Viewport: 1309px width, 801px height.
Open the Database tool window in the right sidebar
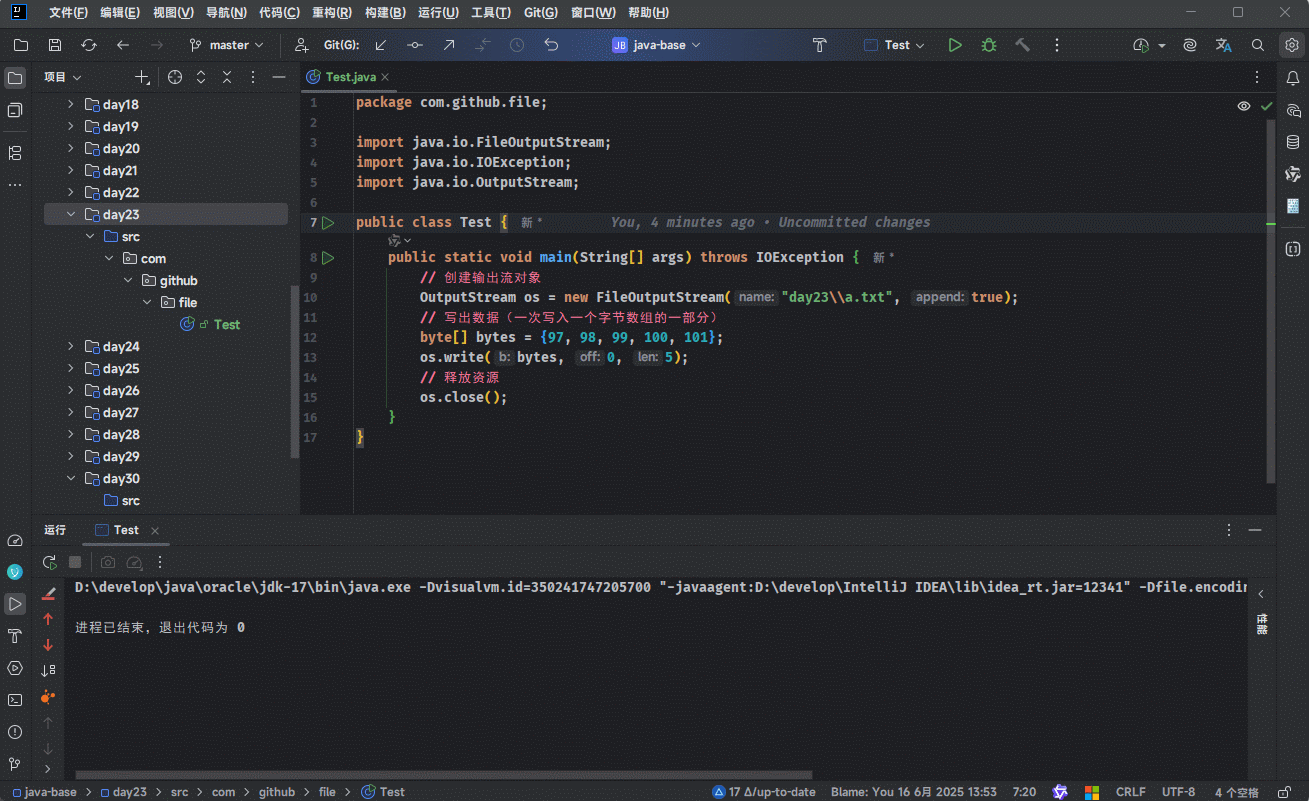(x=1292, y=142)
